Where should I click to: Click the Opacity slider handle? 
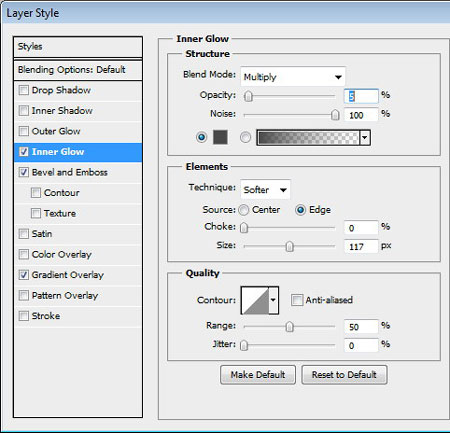coord(248,96)
